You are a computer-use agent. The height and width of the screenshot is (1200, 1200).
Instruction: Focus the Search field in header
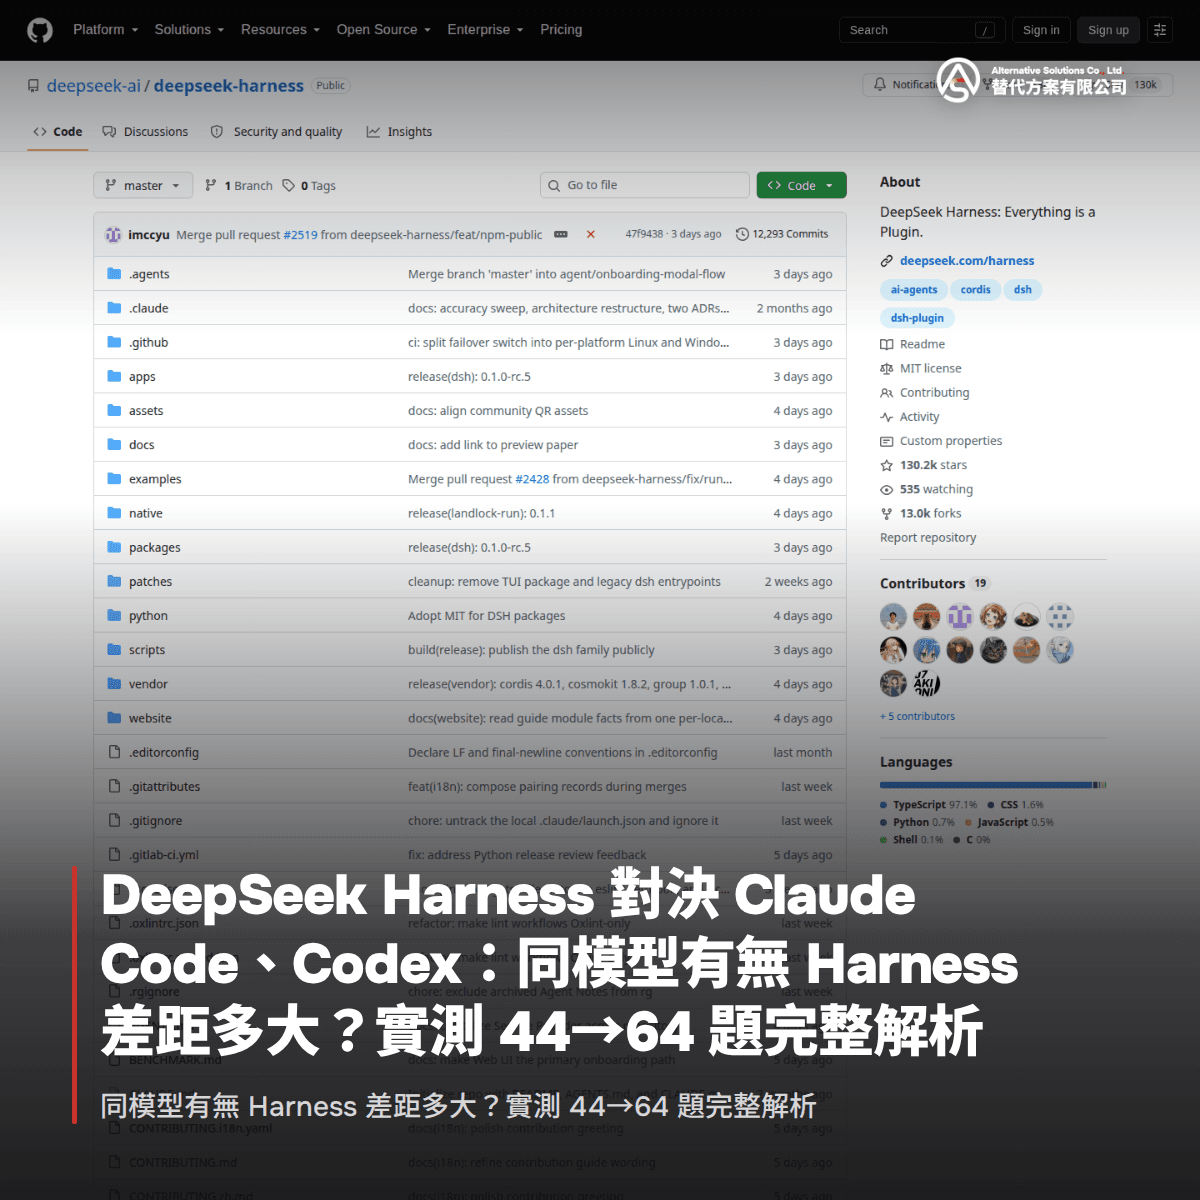(x=921, y=30)
